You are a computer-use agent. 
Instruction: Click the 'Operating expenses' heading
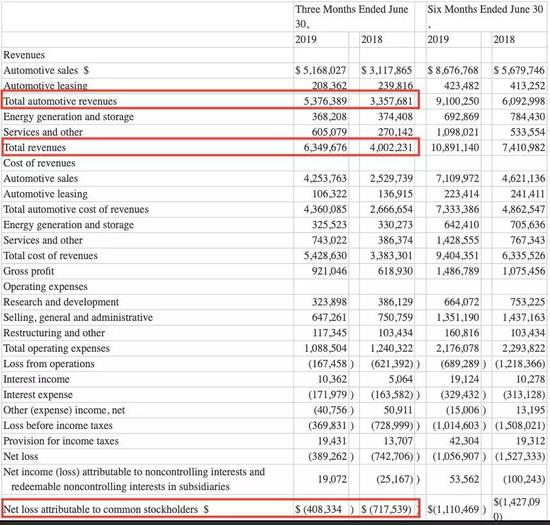click(x=46, y=287)
